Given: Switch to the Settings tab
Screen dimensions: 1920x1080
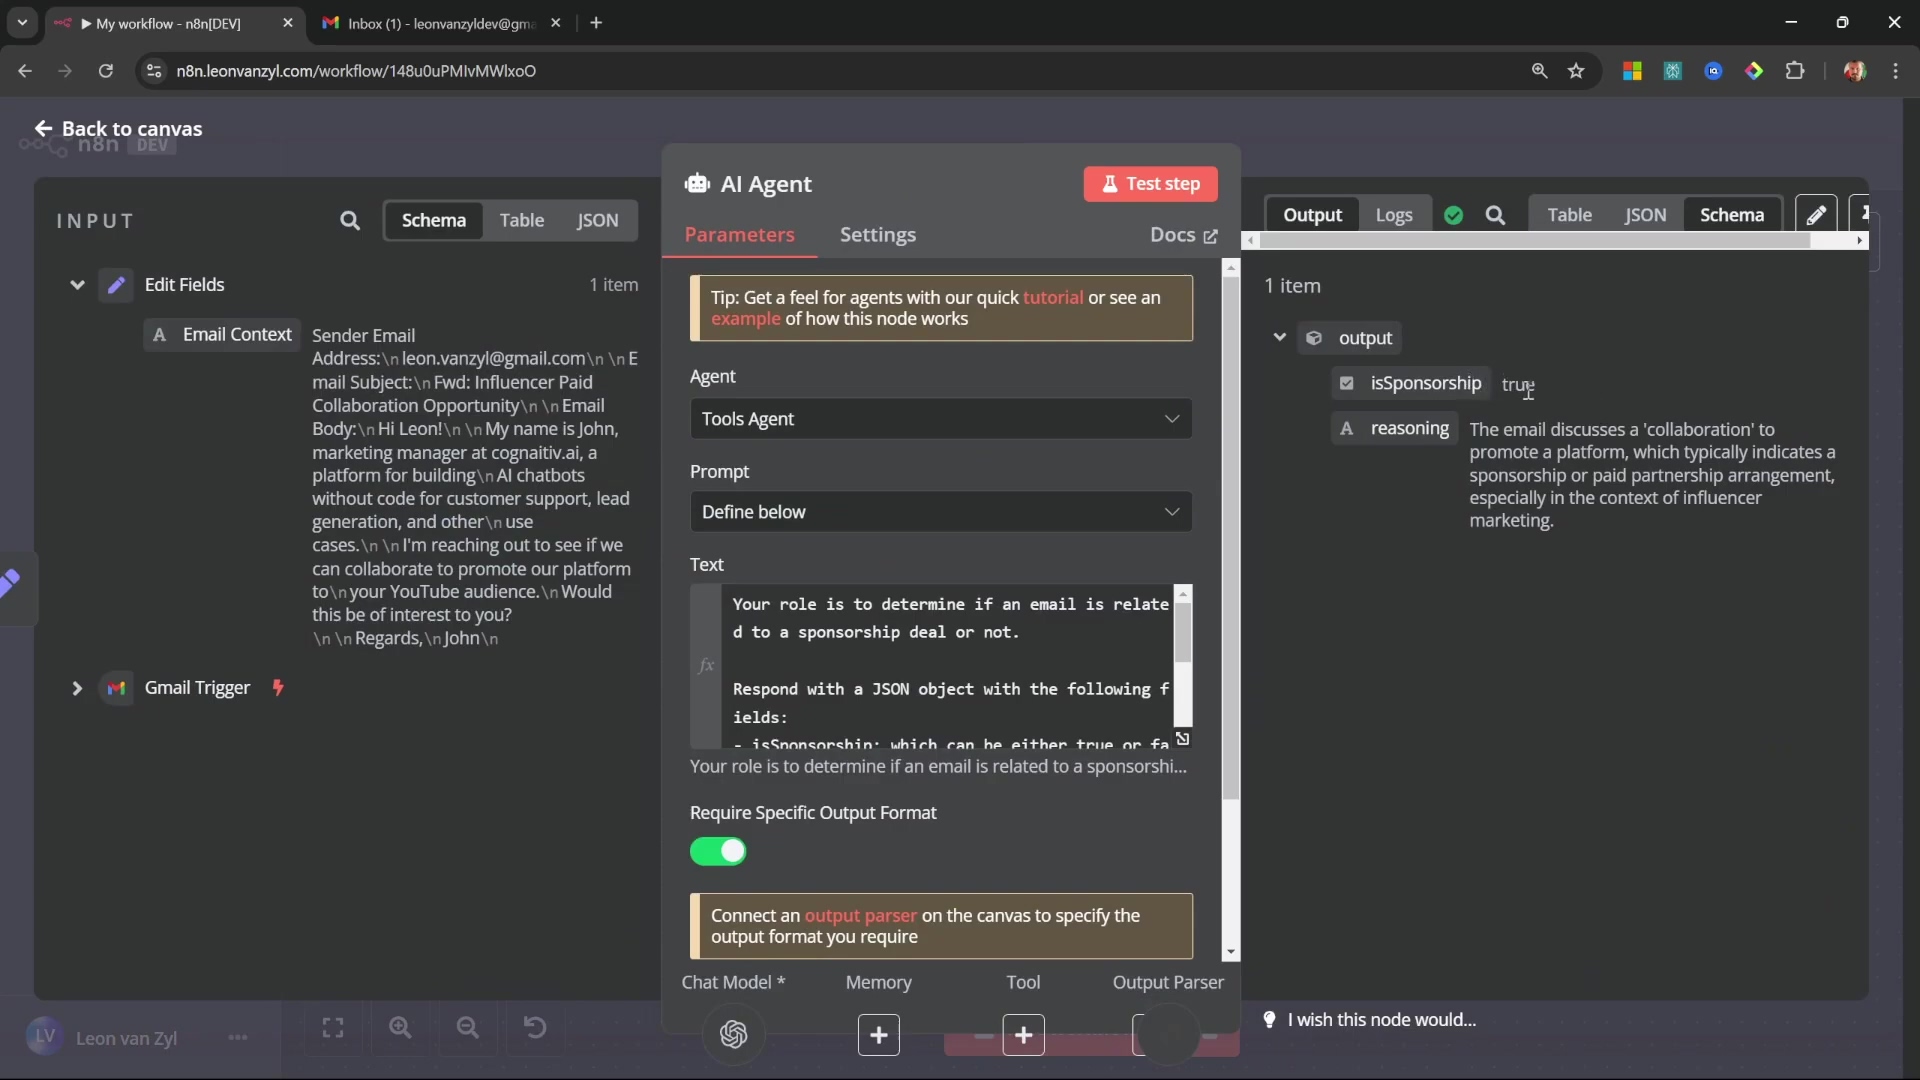Looking at the screenshot, I should 877,235.
